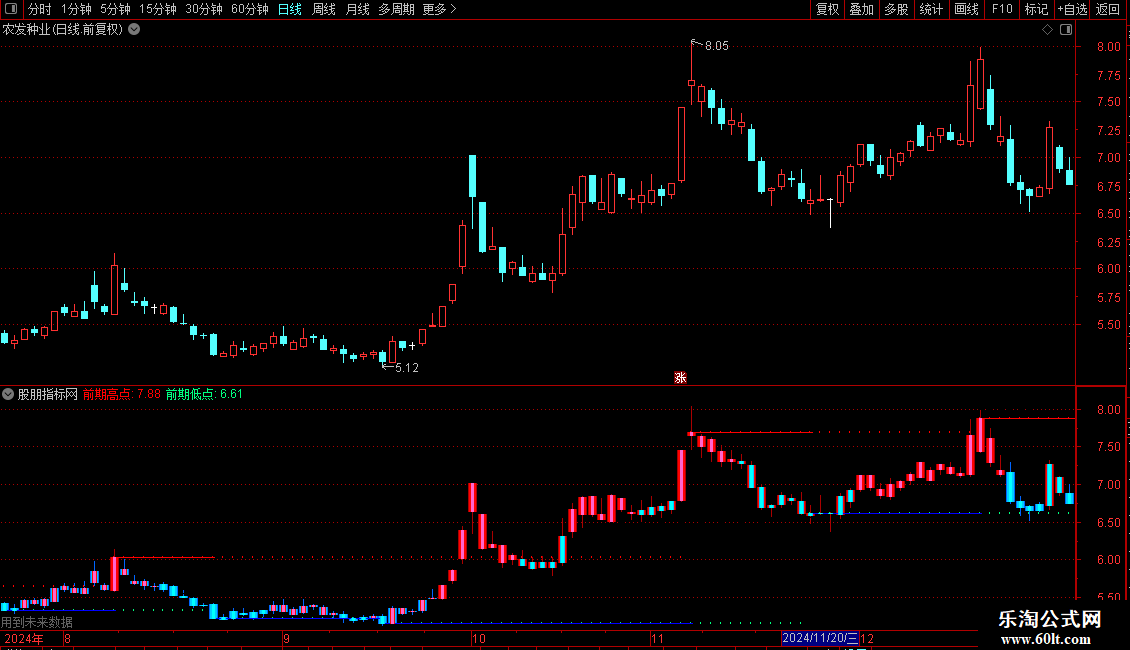This screenshot has height=650, width=1130.
Task: Open 多股 multi-stock view
Action: point(896,9)
